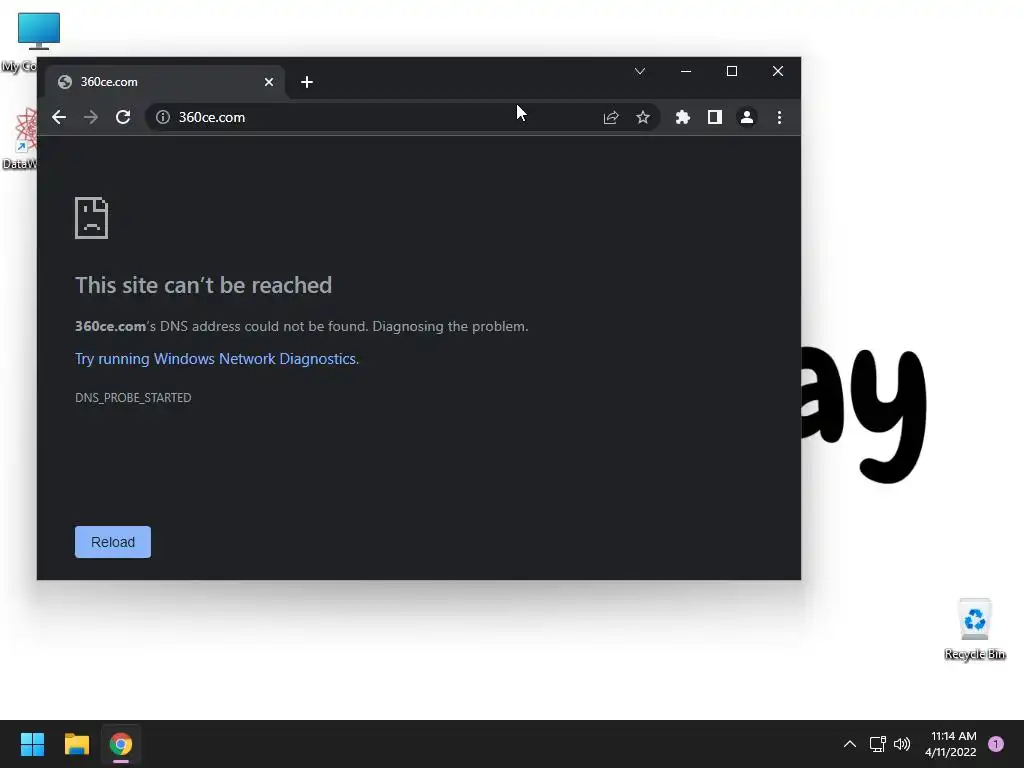This screenshot has width=1024, height=768.
Task: Bookmark this tab with the star icon
Action: click(x=643, y=118)
